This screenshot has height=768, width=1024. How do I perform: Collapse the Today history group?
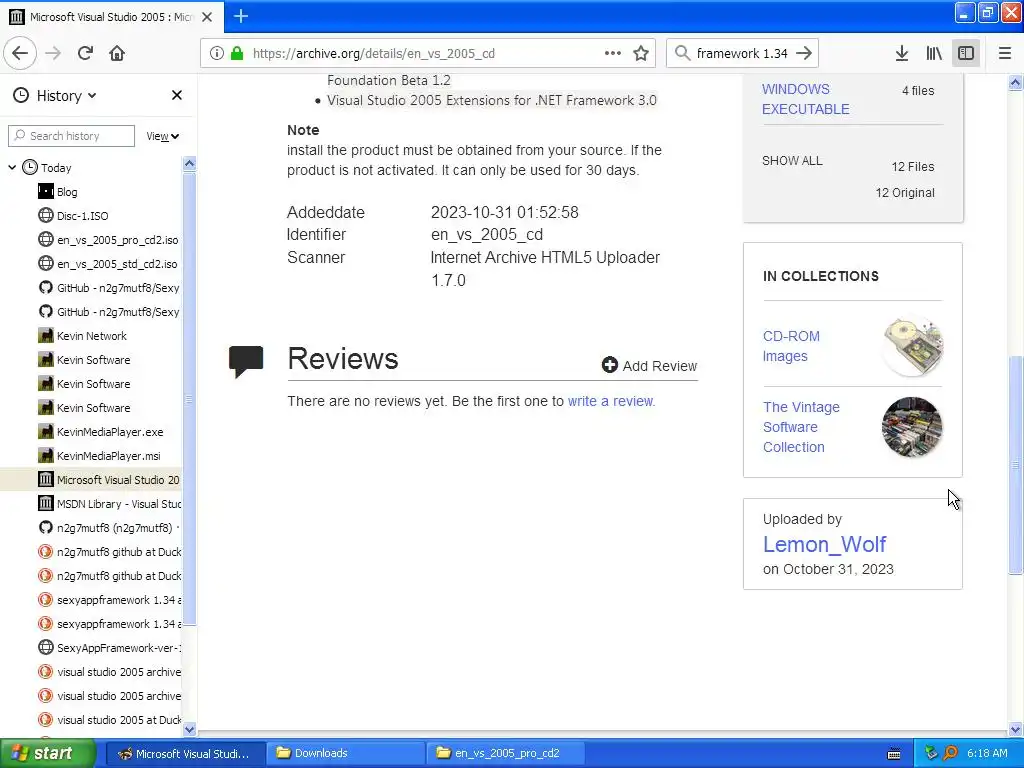(x=12, y=168)
